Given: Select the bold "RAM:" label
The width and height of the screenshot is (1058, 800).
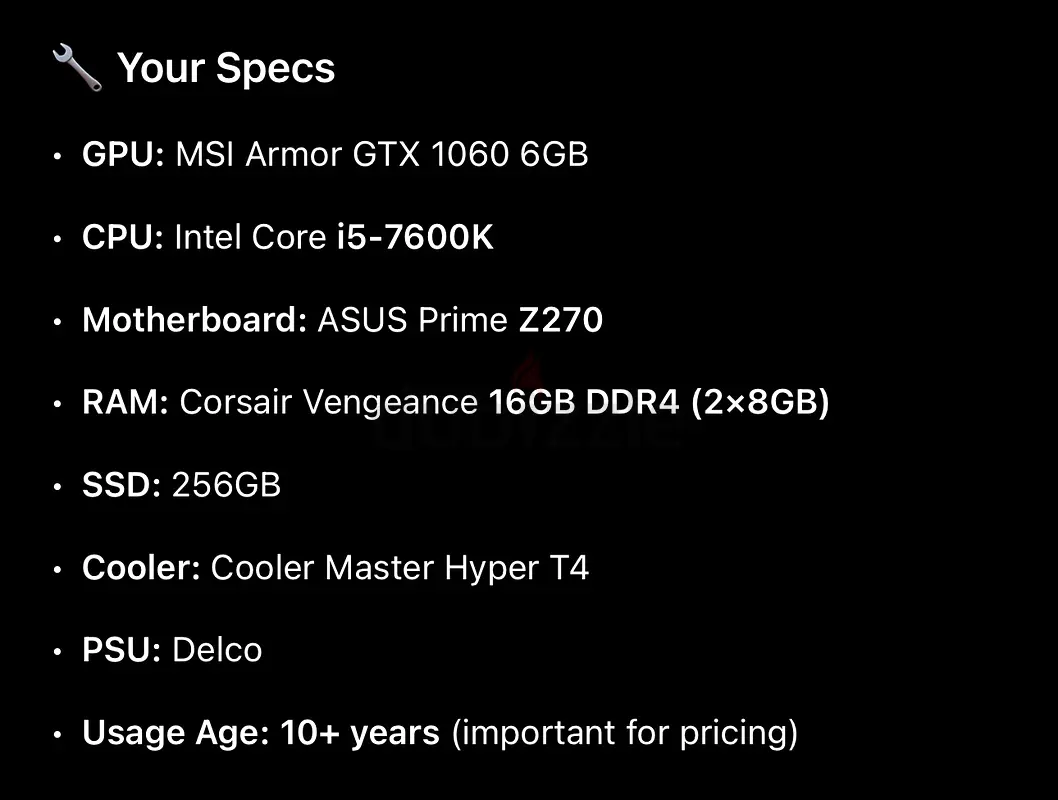Looking at the screenshot, I should point(125,403).
